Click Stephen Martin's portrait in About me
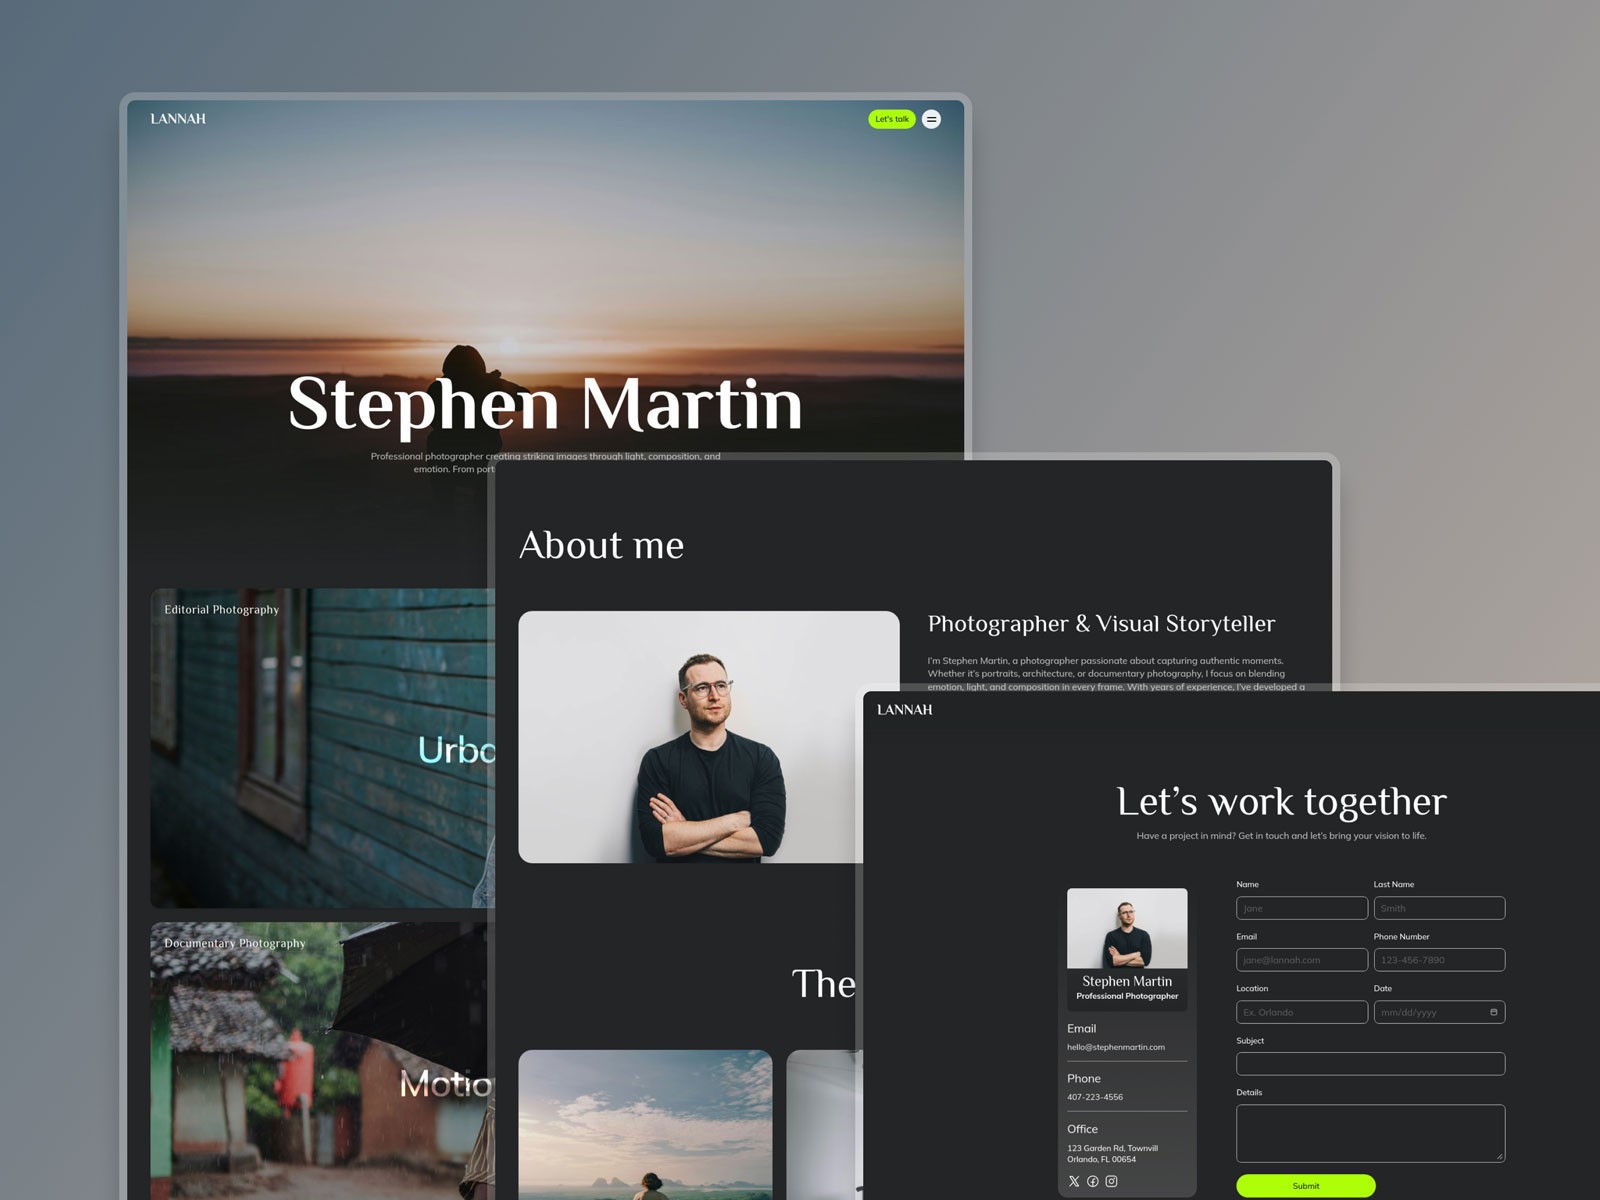Screen dimensions: 1600x1200 709,737
